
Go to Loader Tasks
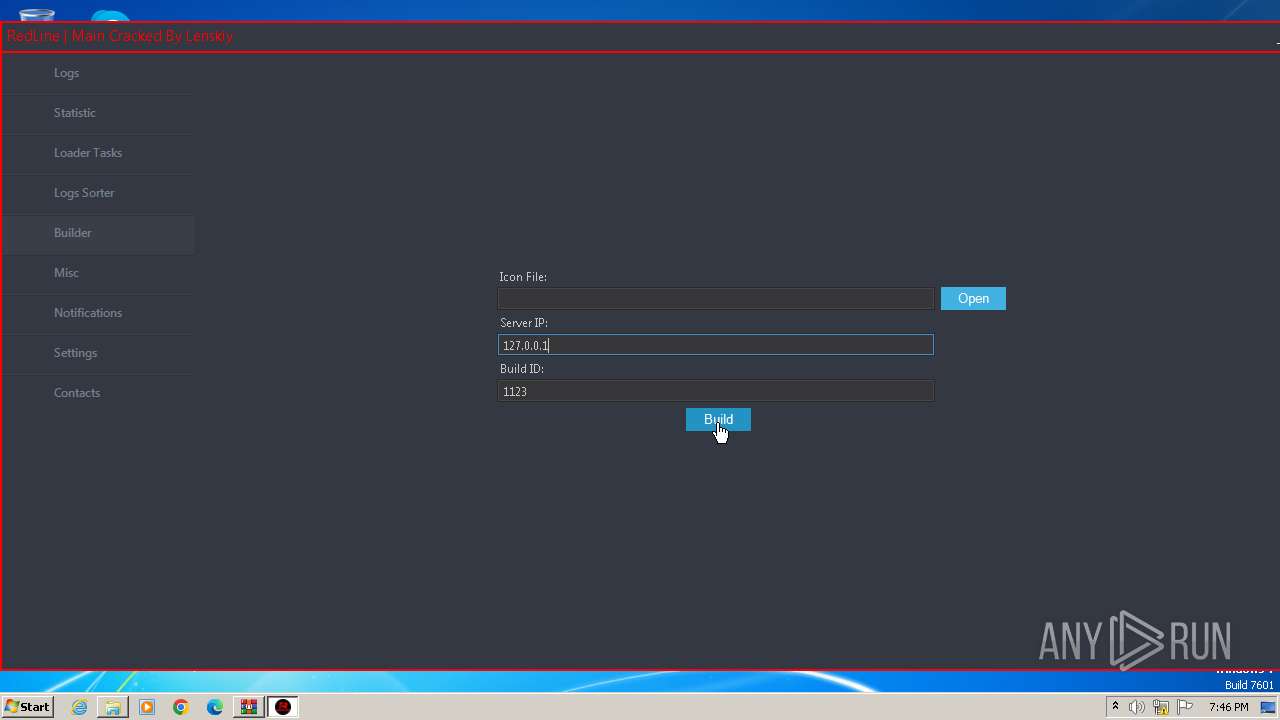(x=97, y=153)
